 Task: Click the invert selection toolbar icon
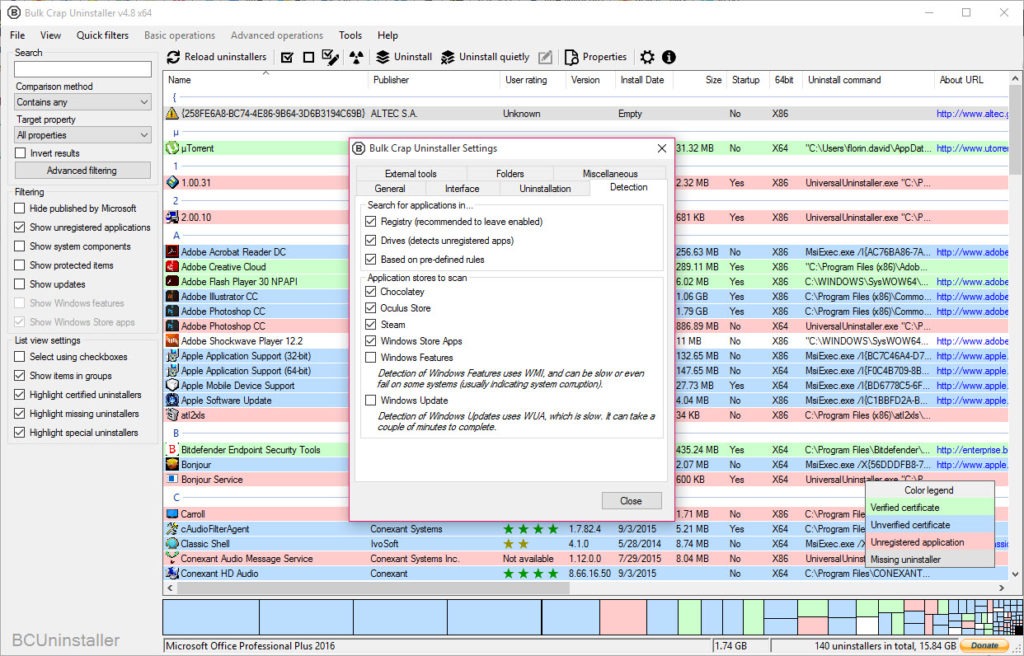330,57
